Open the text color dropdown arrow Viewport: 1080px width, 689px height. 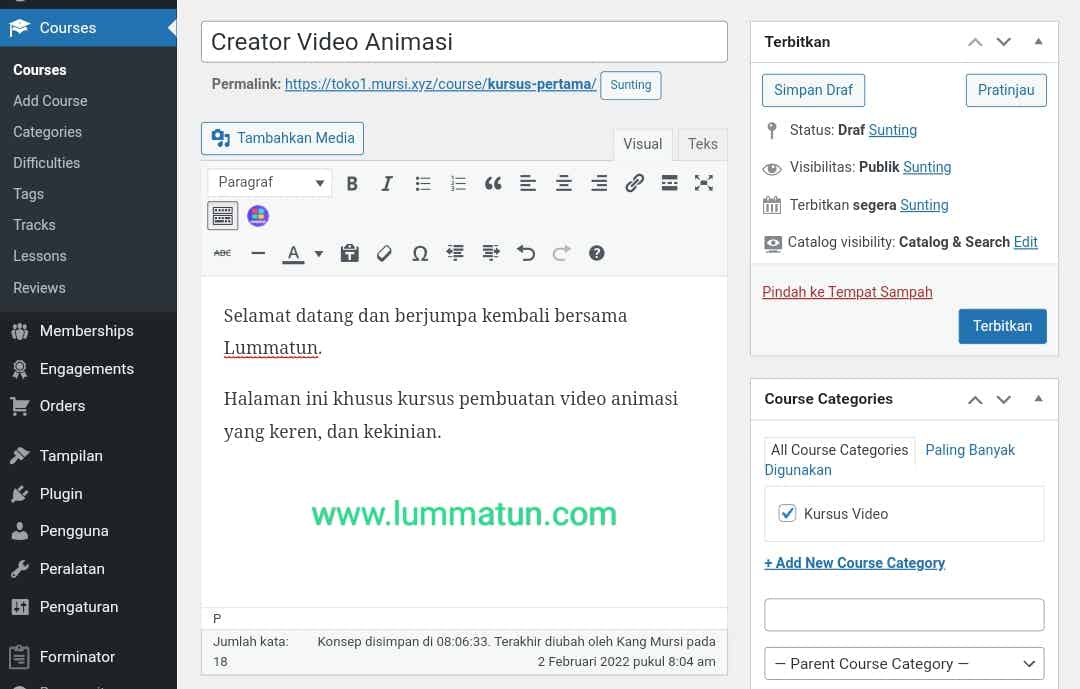tap(319, 254)
